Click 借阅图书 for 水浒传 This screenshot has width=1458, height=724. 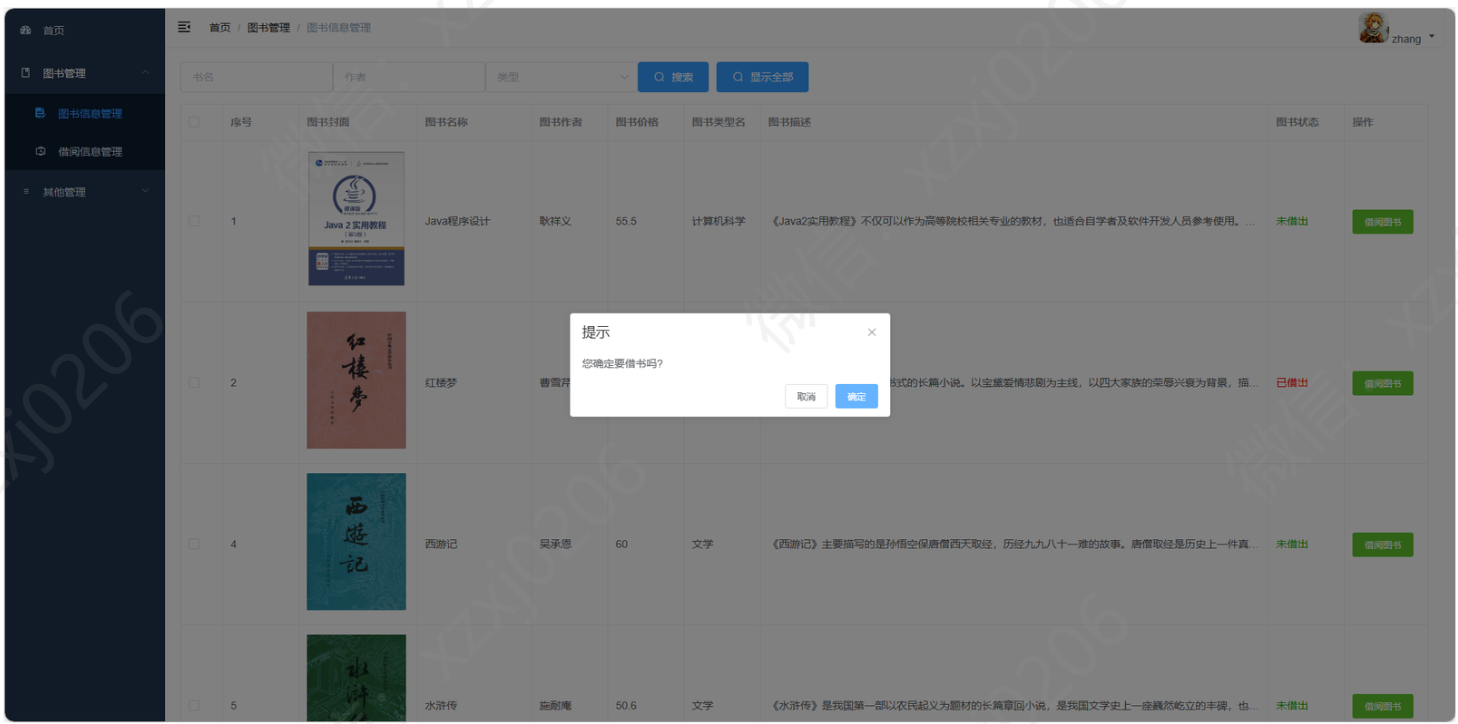pos(1382,706)
